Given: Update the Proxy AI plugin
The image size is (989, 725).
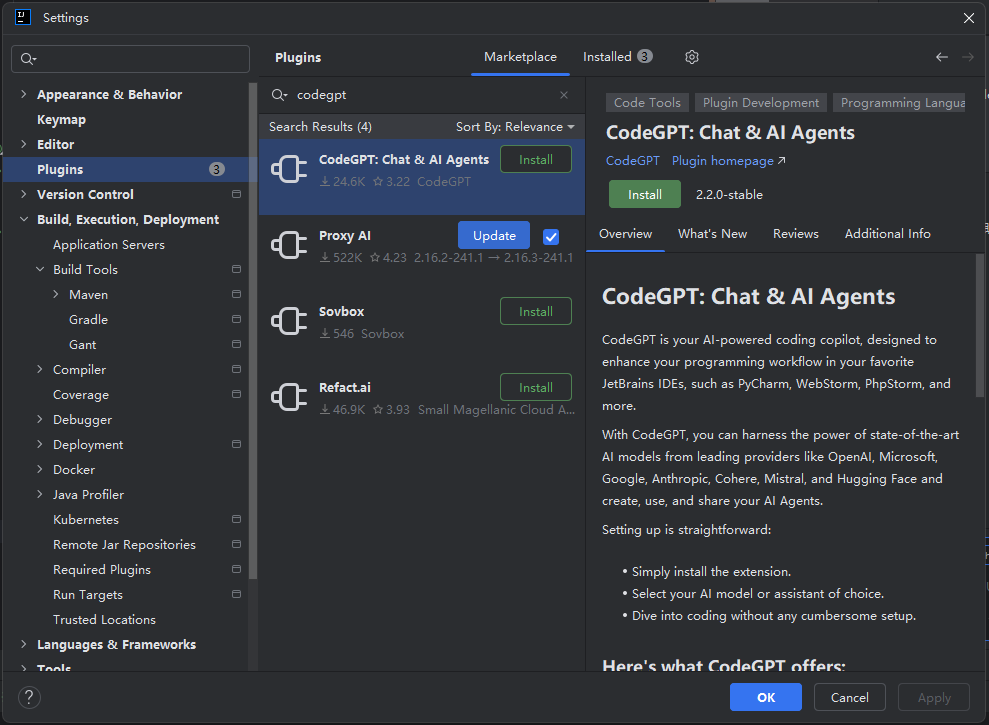Looking at the screenshot, I should click(494, 235).
